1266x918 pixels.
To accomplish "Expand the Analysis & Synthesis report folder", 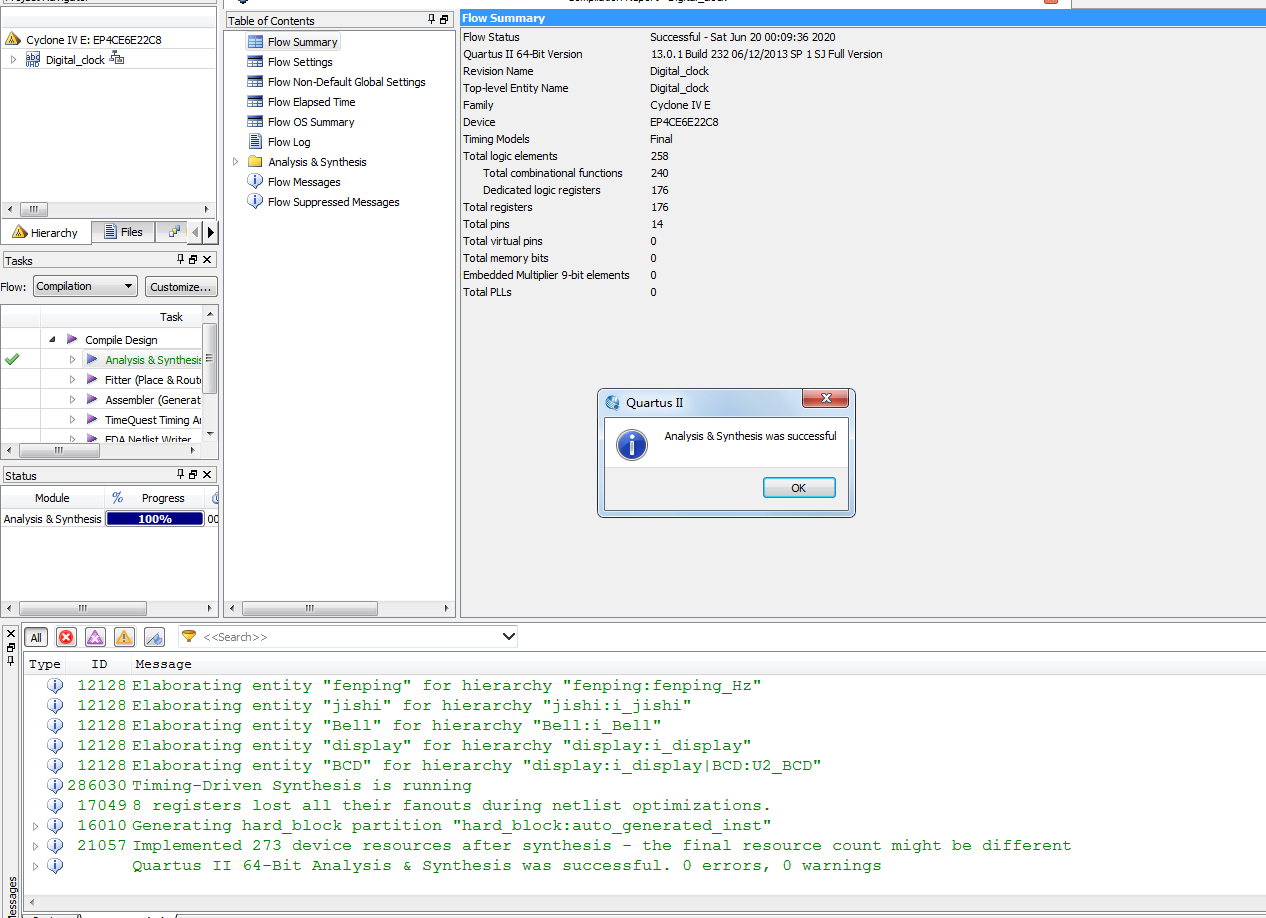I will [x=236, y=162].
